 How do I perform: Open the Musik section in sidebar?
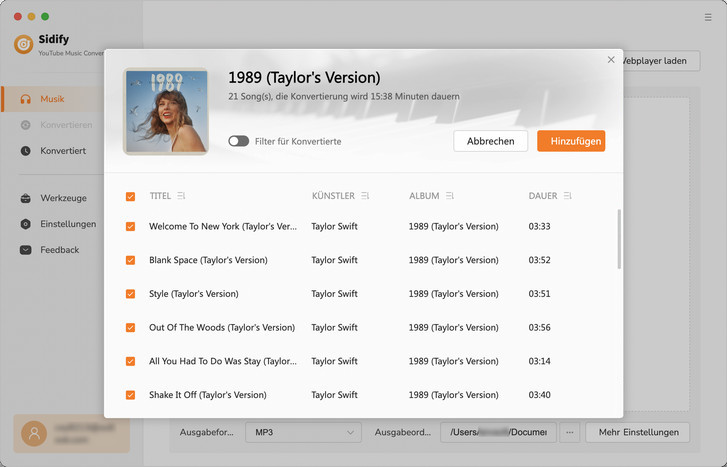click(x=53, y=99)
